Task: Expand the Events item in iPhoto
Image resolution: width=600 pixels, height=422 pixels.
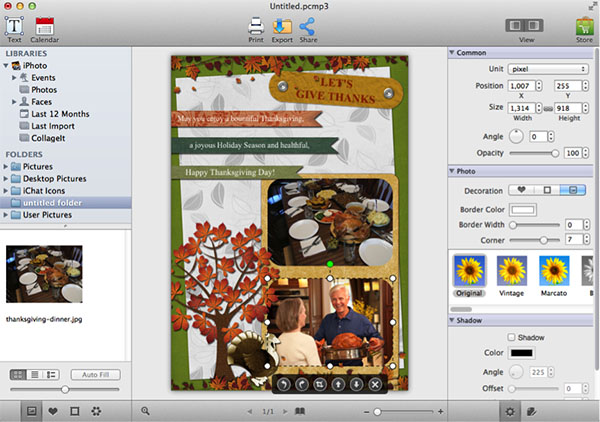Action: [15, 77]
